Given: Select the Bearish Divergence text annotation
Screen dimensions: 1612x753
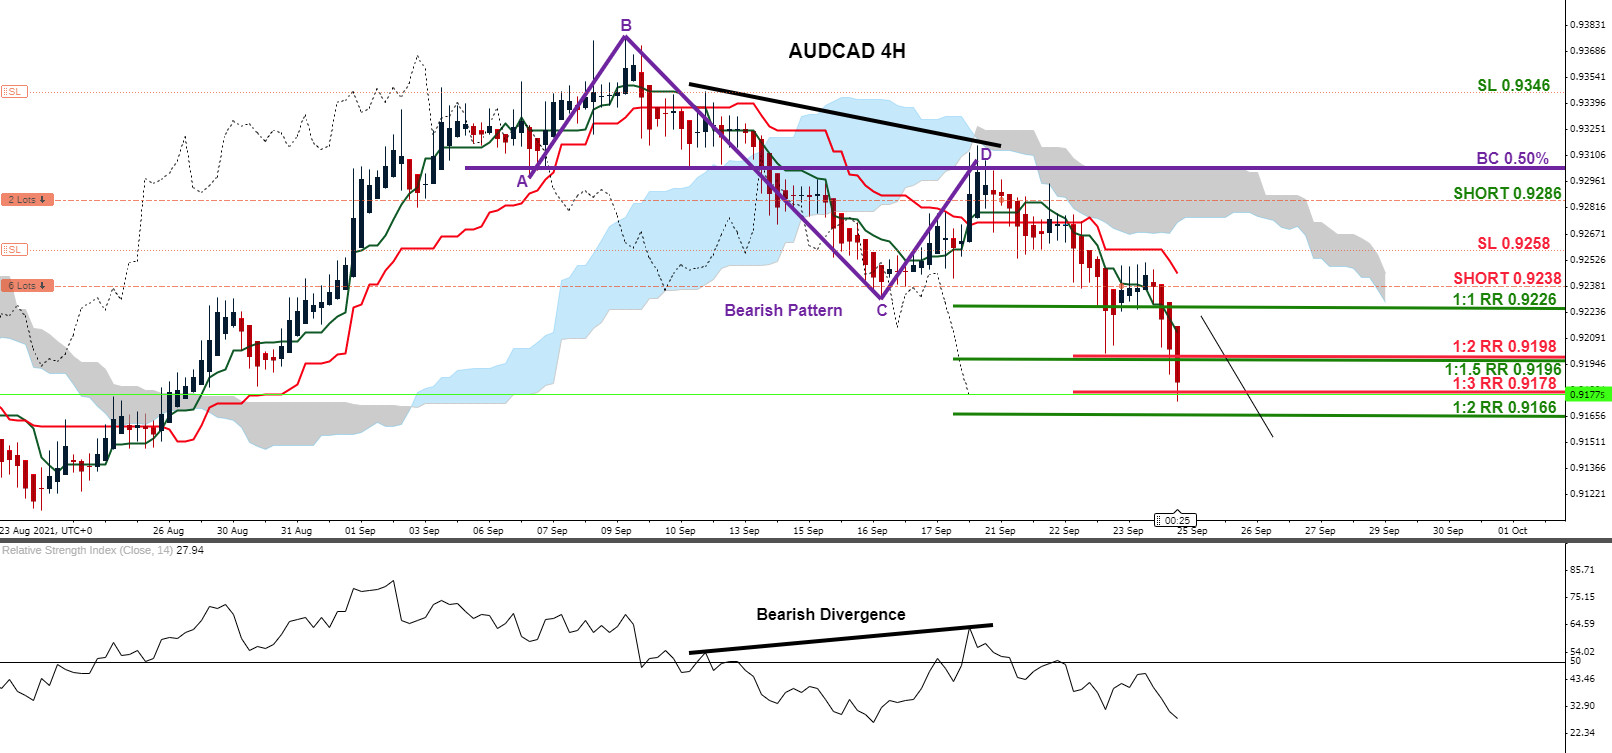Looking at the screenshot, I should (830, 614).
